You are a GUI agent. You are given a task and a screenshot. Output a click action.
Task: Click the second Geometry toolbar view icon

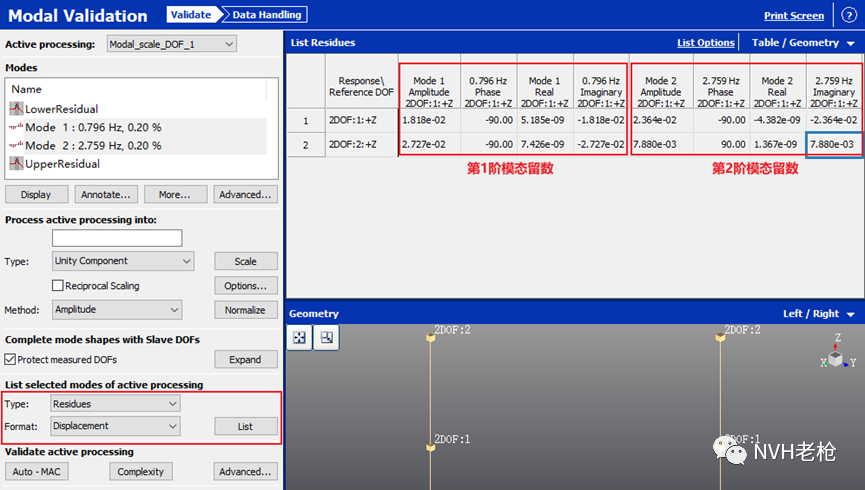pyautogui.click(x=327, y=337)
